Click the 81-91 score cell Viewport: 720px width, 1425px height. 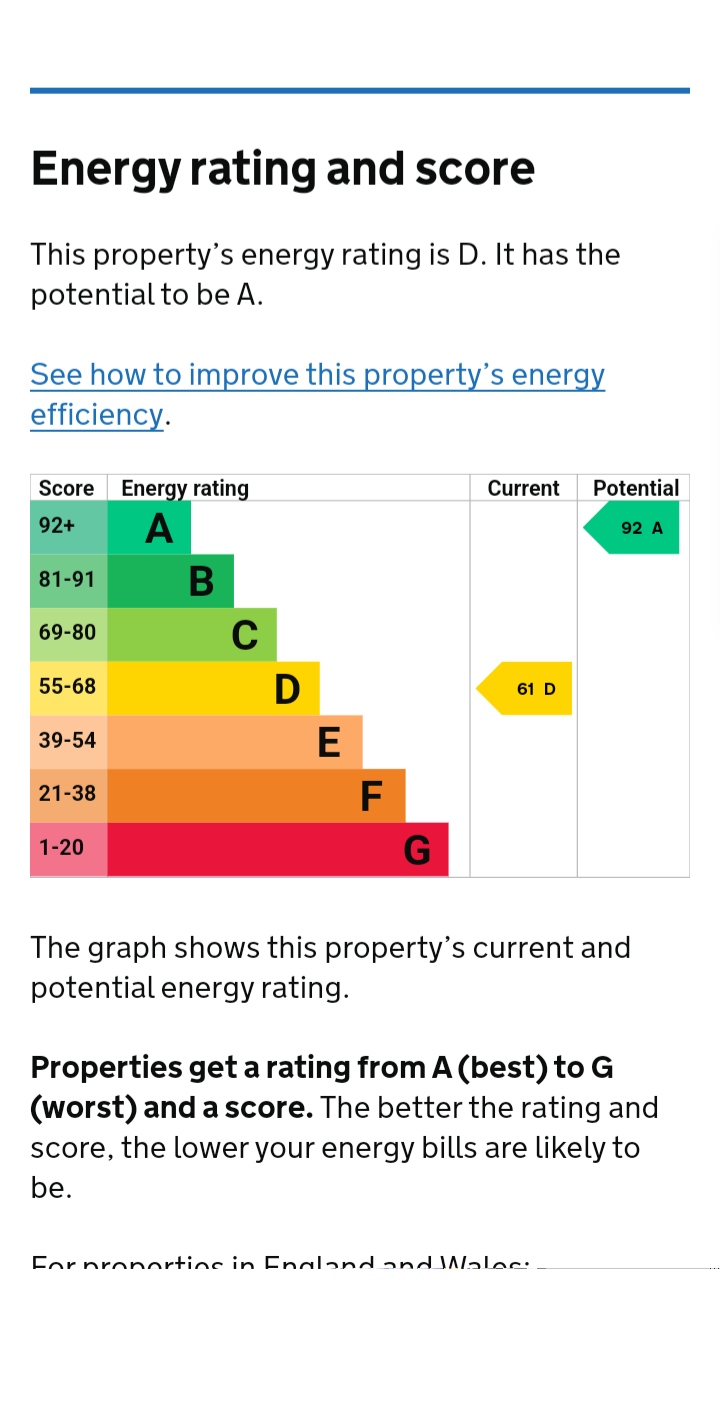[68, 581]
